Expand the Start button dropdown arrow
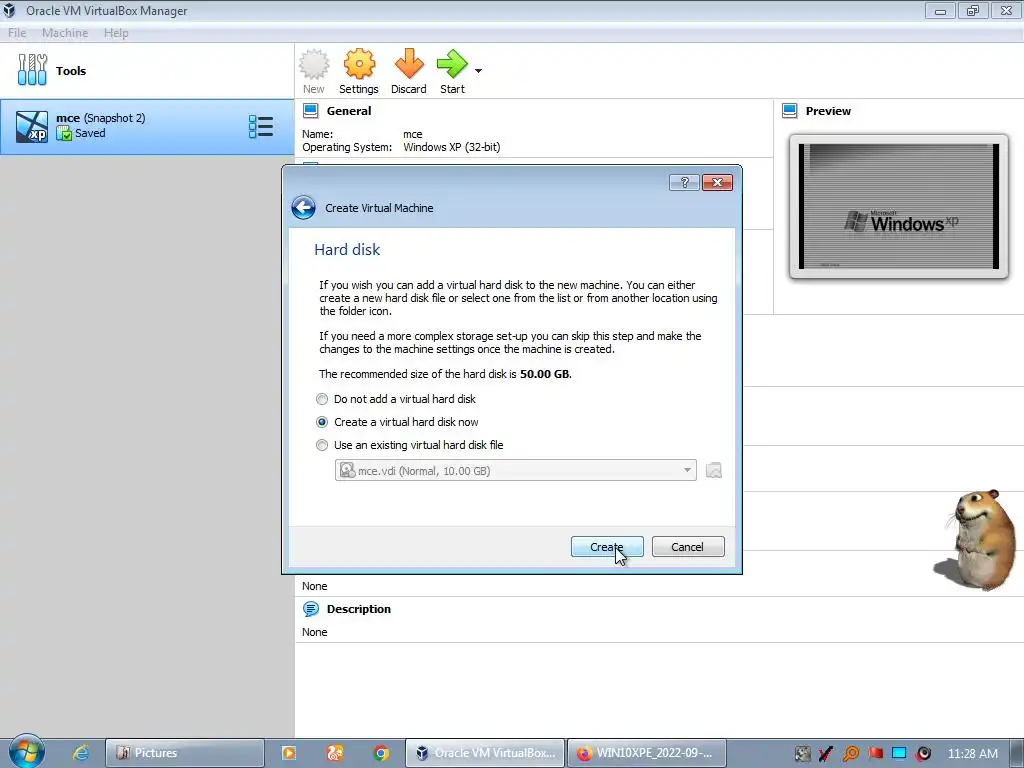This screenshot has width=1024, height=768. click(479, 71)
